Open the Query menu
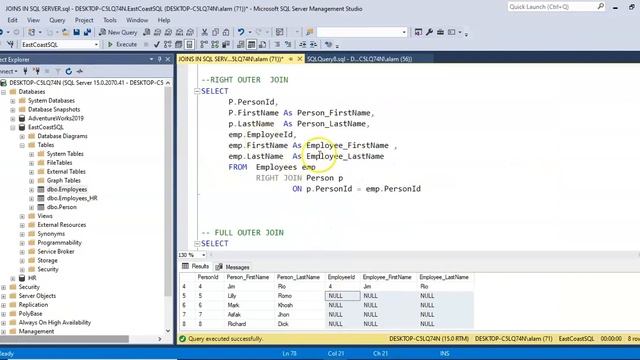This screenshot has width=640, height=360. pyautogui.click(x=57, y=20)
